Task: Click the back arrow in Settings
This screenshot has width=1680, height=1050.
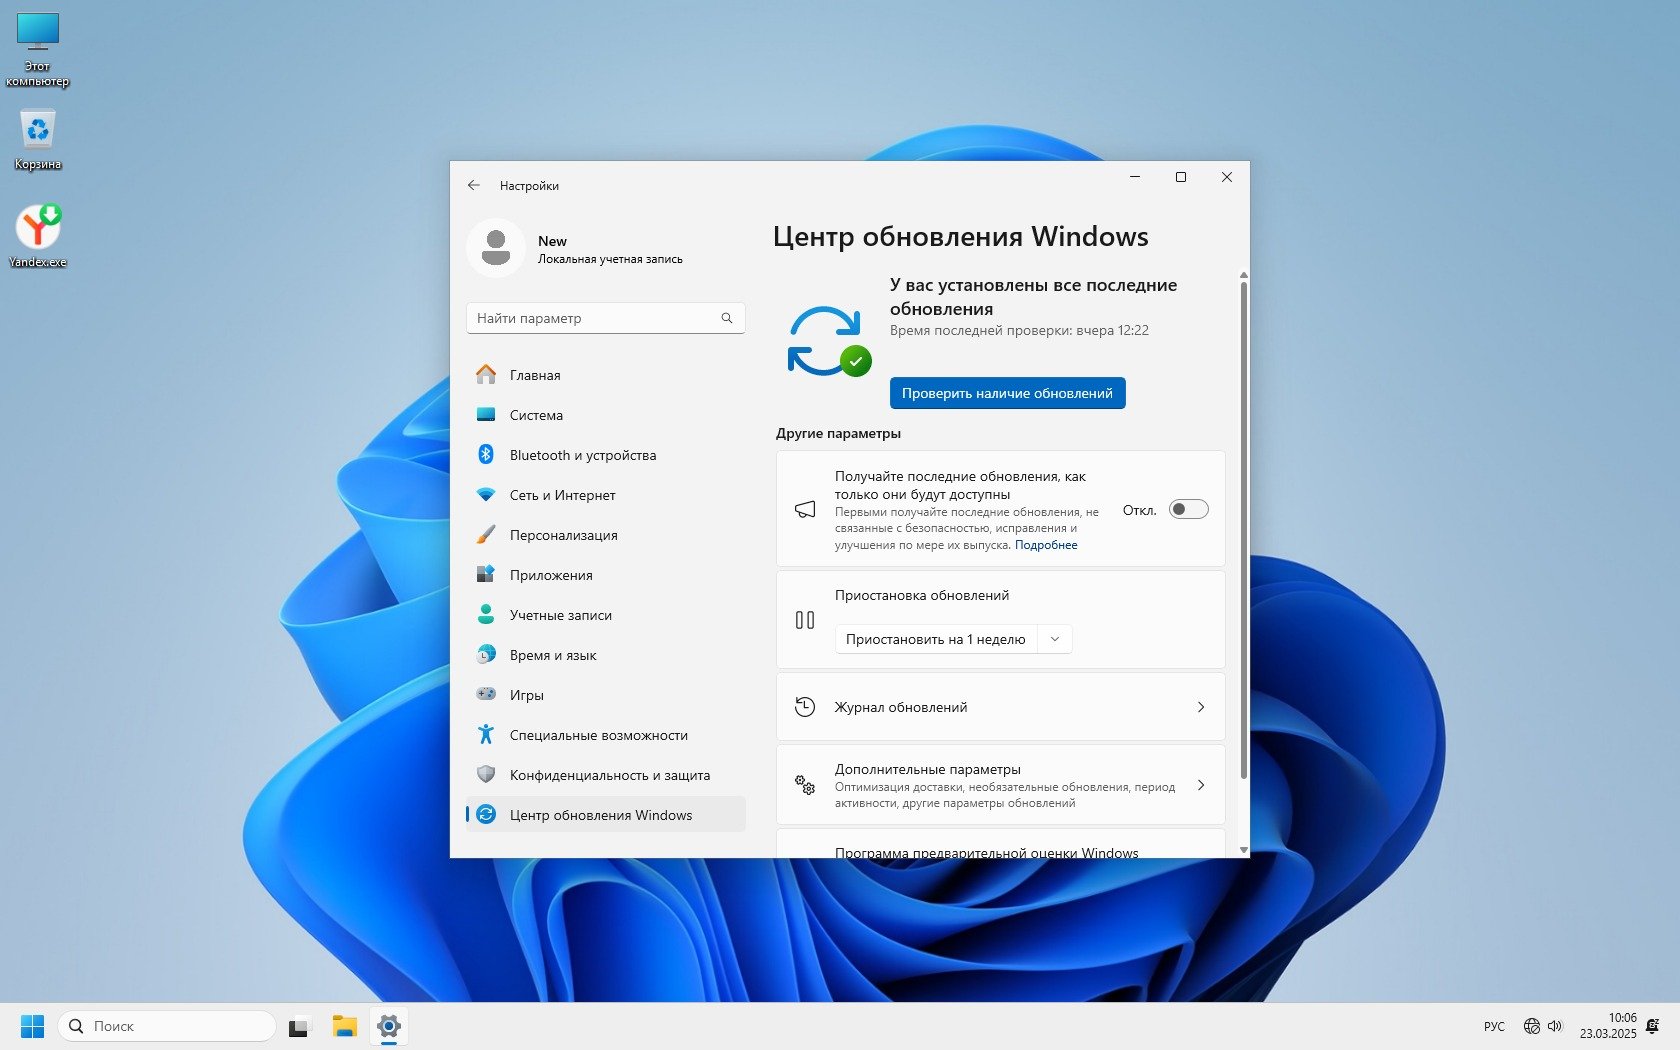Action: pyautogui.click(x=474, y=185)
